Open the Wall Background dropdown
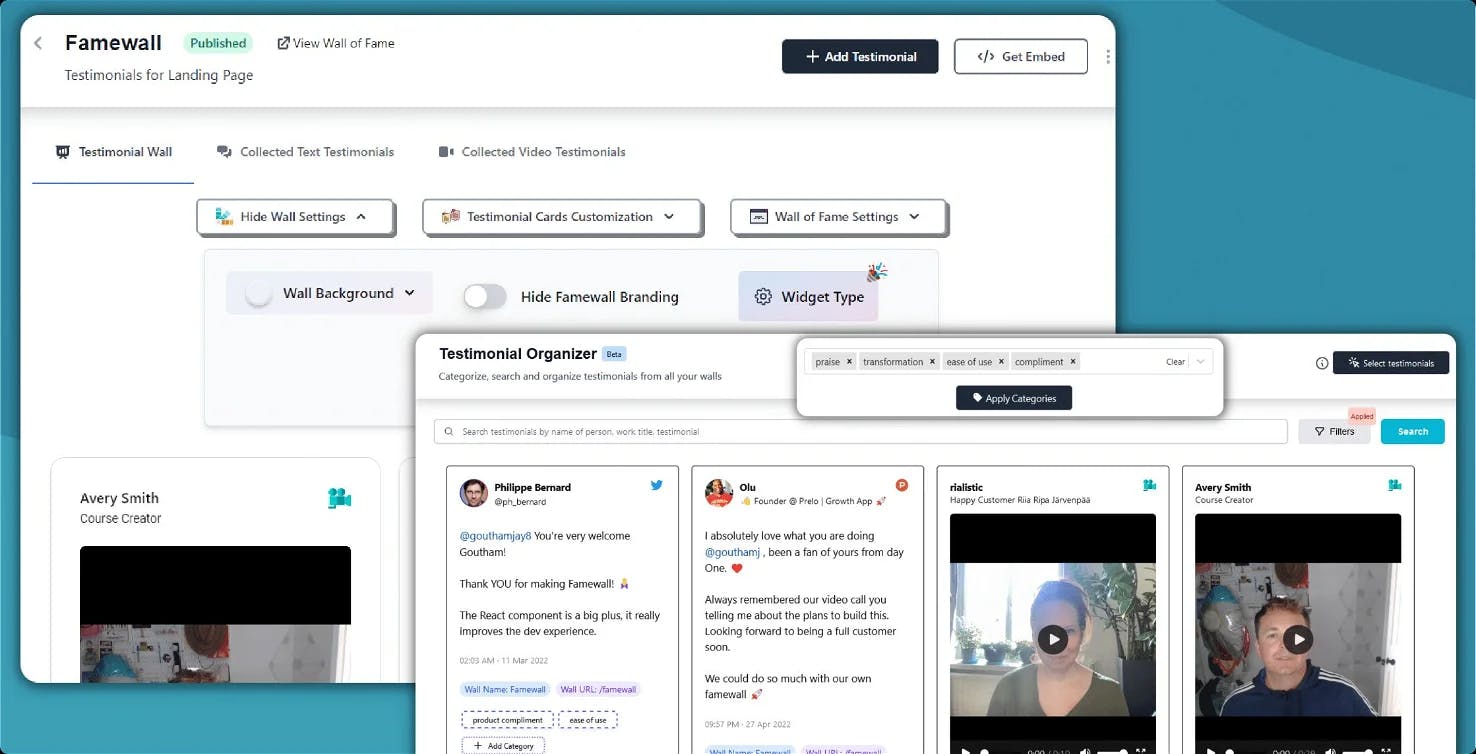The width and height of the screenshot is (1476, 754). click(330, 293)
